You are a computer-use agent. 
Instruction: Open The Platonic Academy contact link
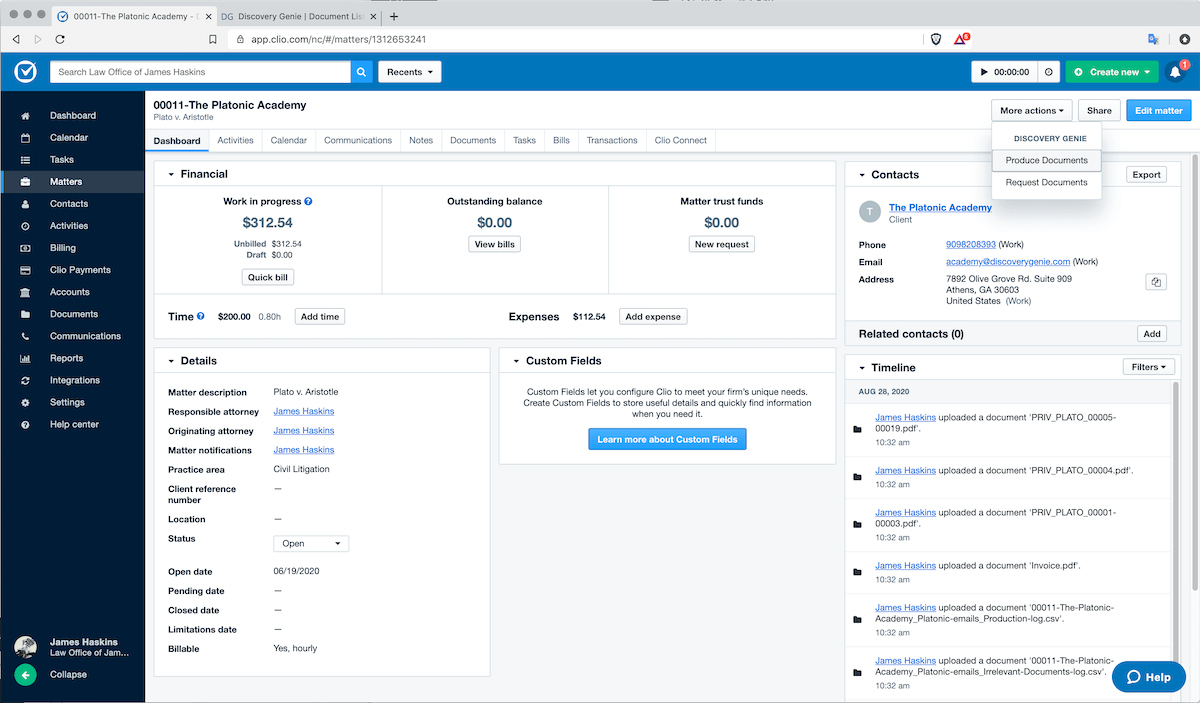pos(940,207)
